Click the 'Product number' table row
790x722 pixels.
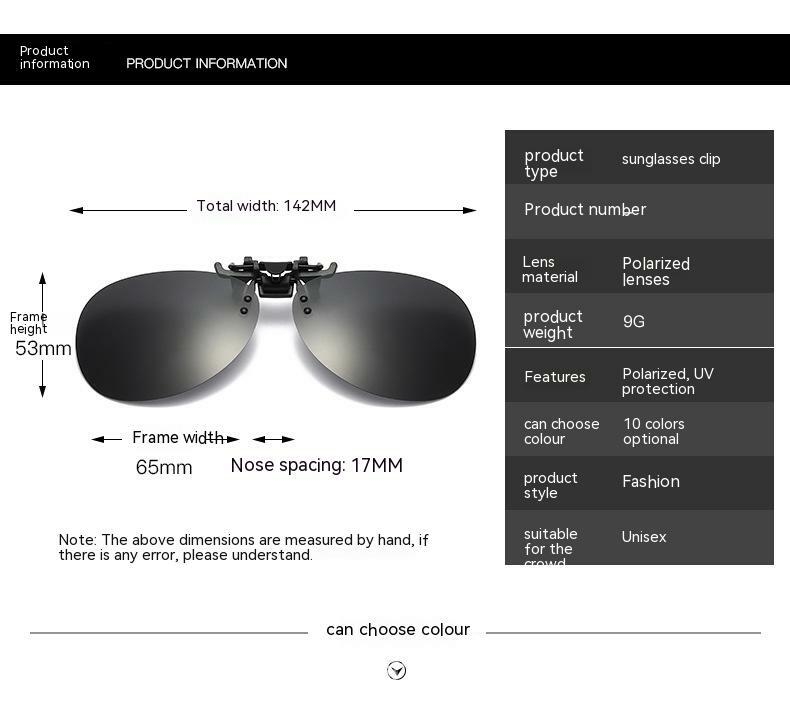(x=639, y=210)
